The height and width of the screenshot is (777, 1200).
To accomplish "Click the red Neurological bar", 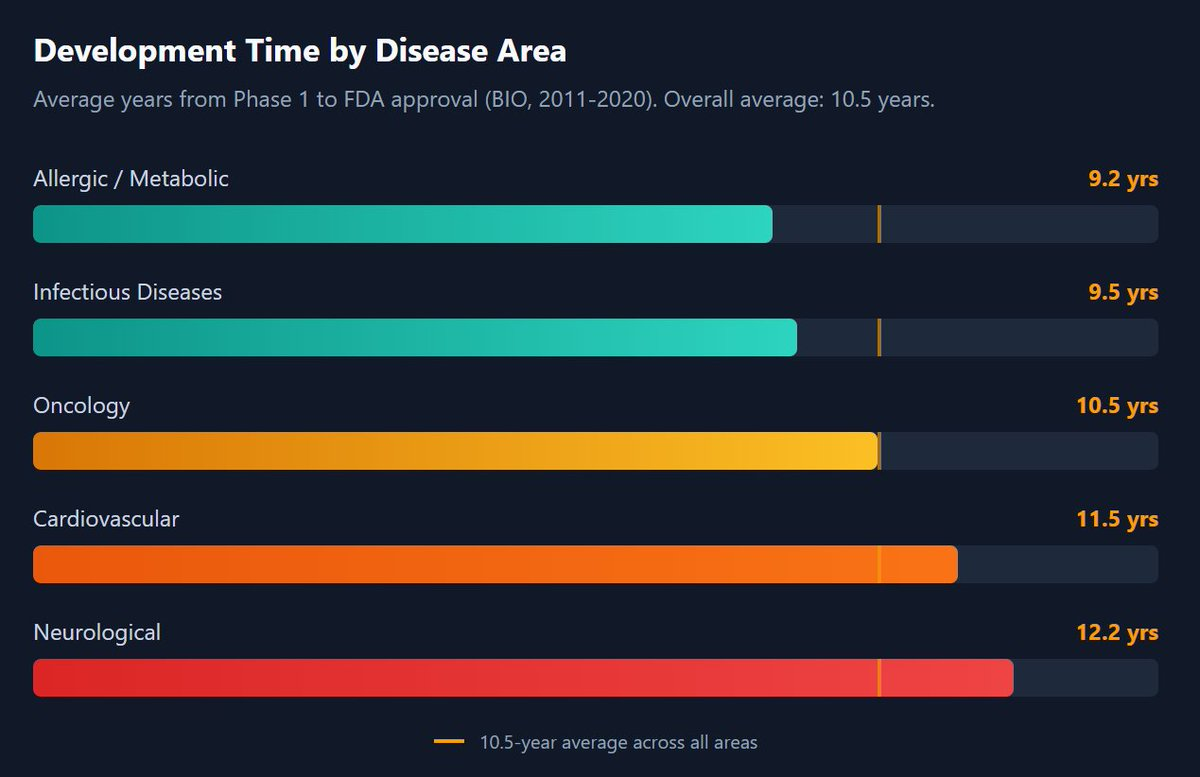I will tap(523, 678).
